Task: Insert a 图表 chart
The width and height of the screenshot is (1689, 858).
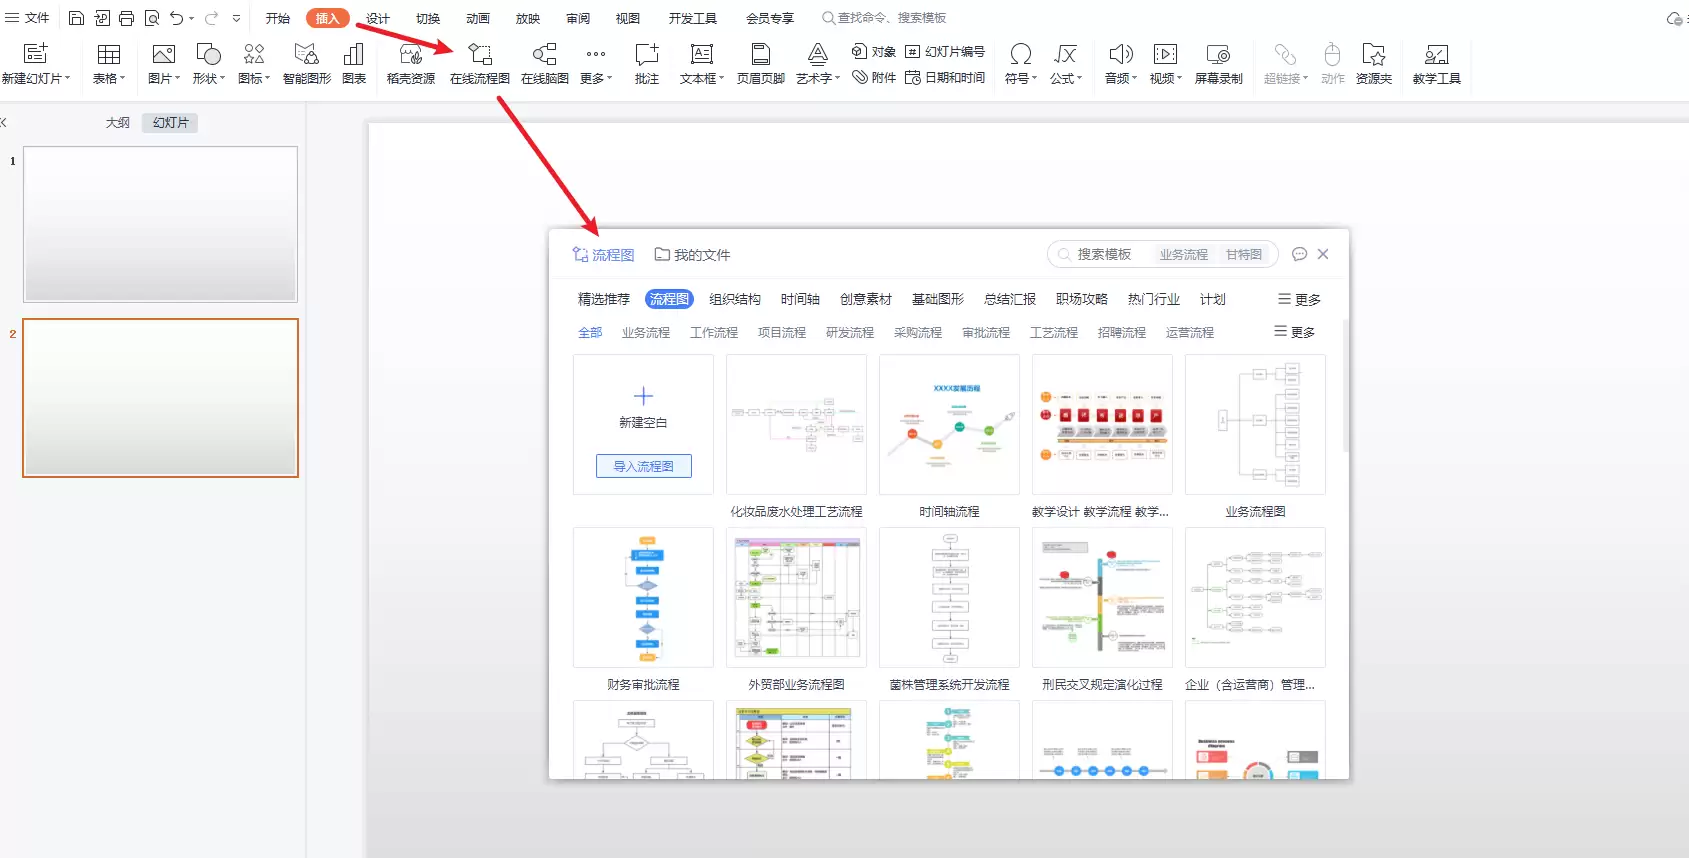Action: [x=354, y=64]
